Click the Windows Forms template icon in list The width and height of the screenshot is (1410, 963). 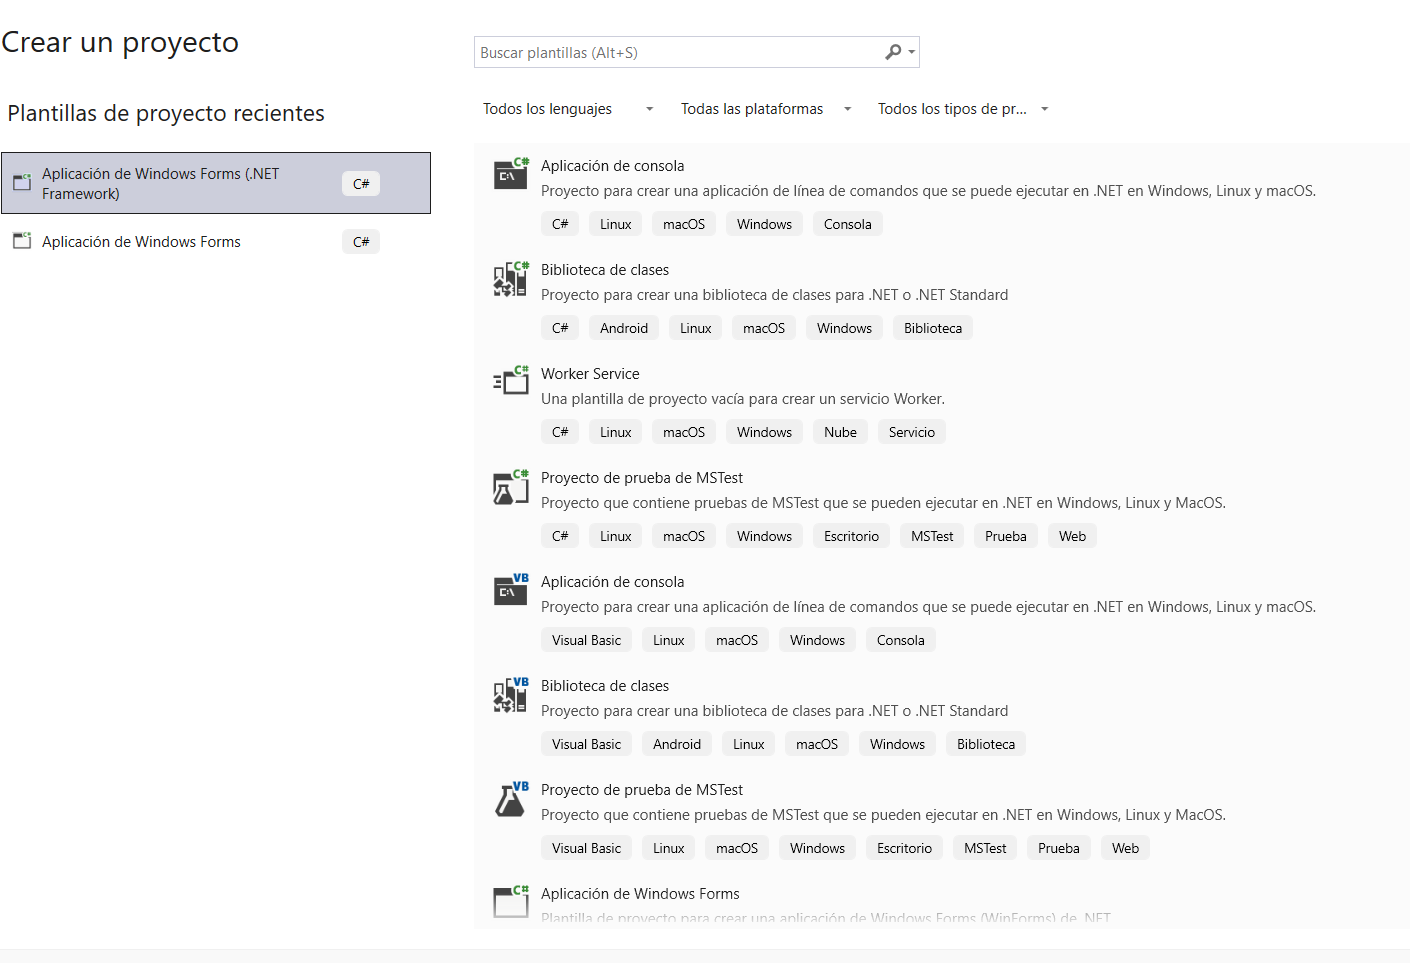tap(511, 901)
